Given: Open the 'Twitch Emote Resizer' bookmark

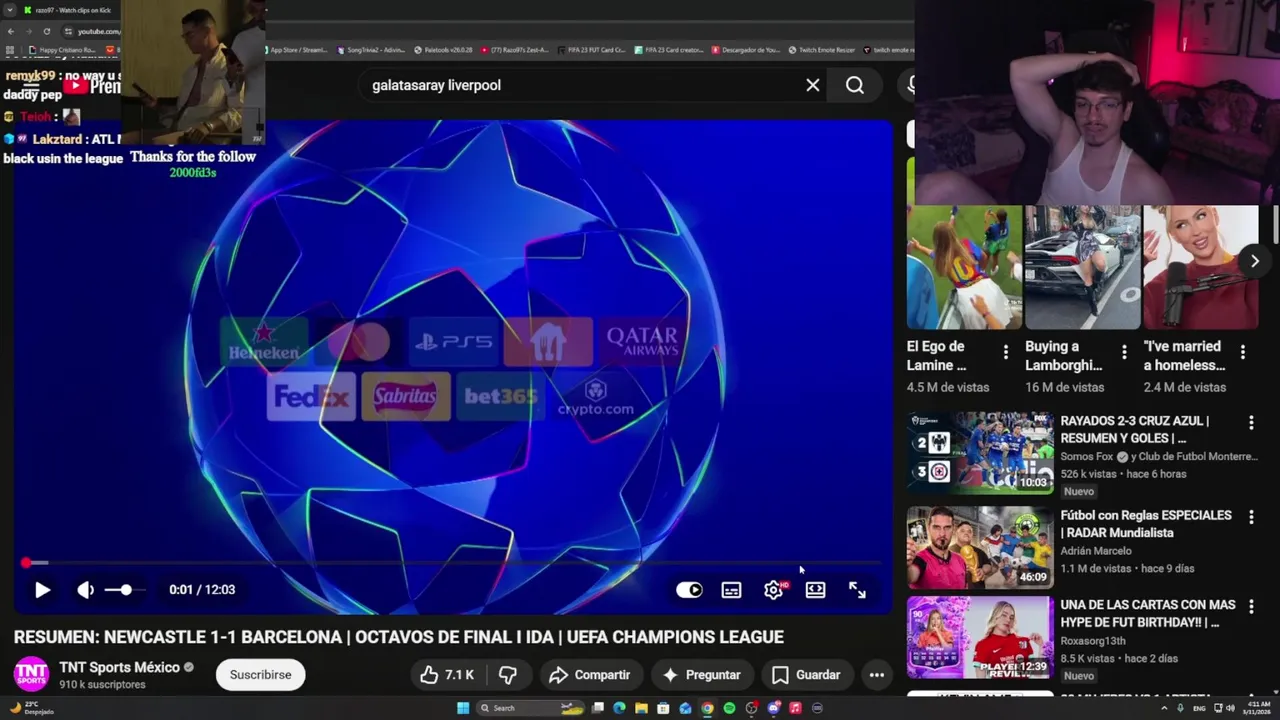Looking at the screenshot, I should point(822,50).
